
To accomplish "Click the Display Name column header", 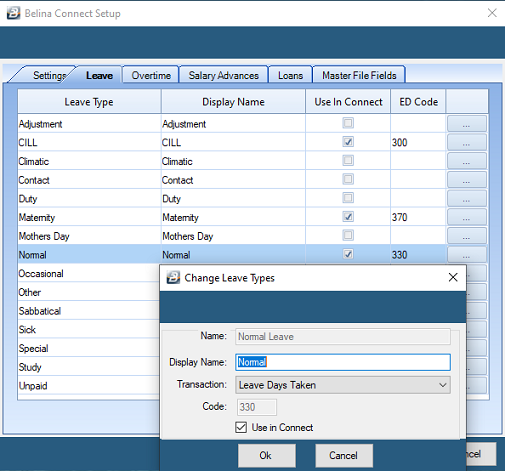I will coord(233,102).
